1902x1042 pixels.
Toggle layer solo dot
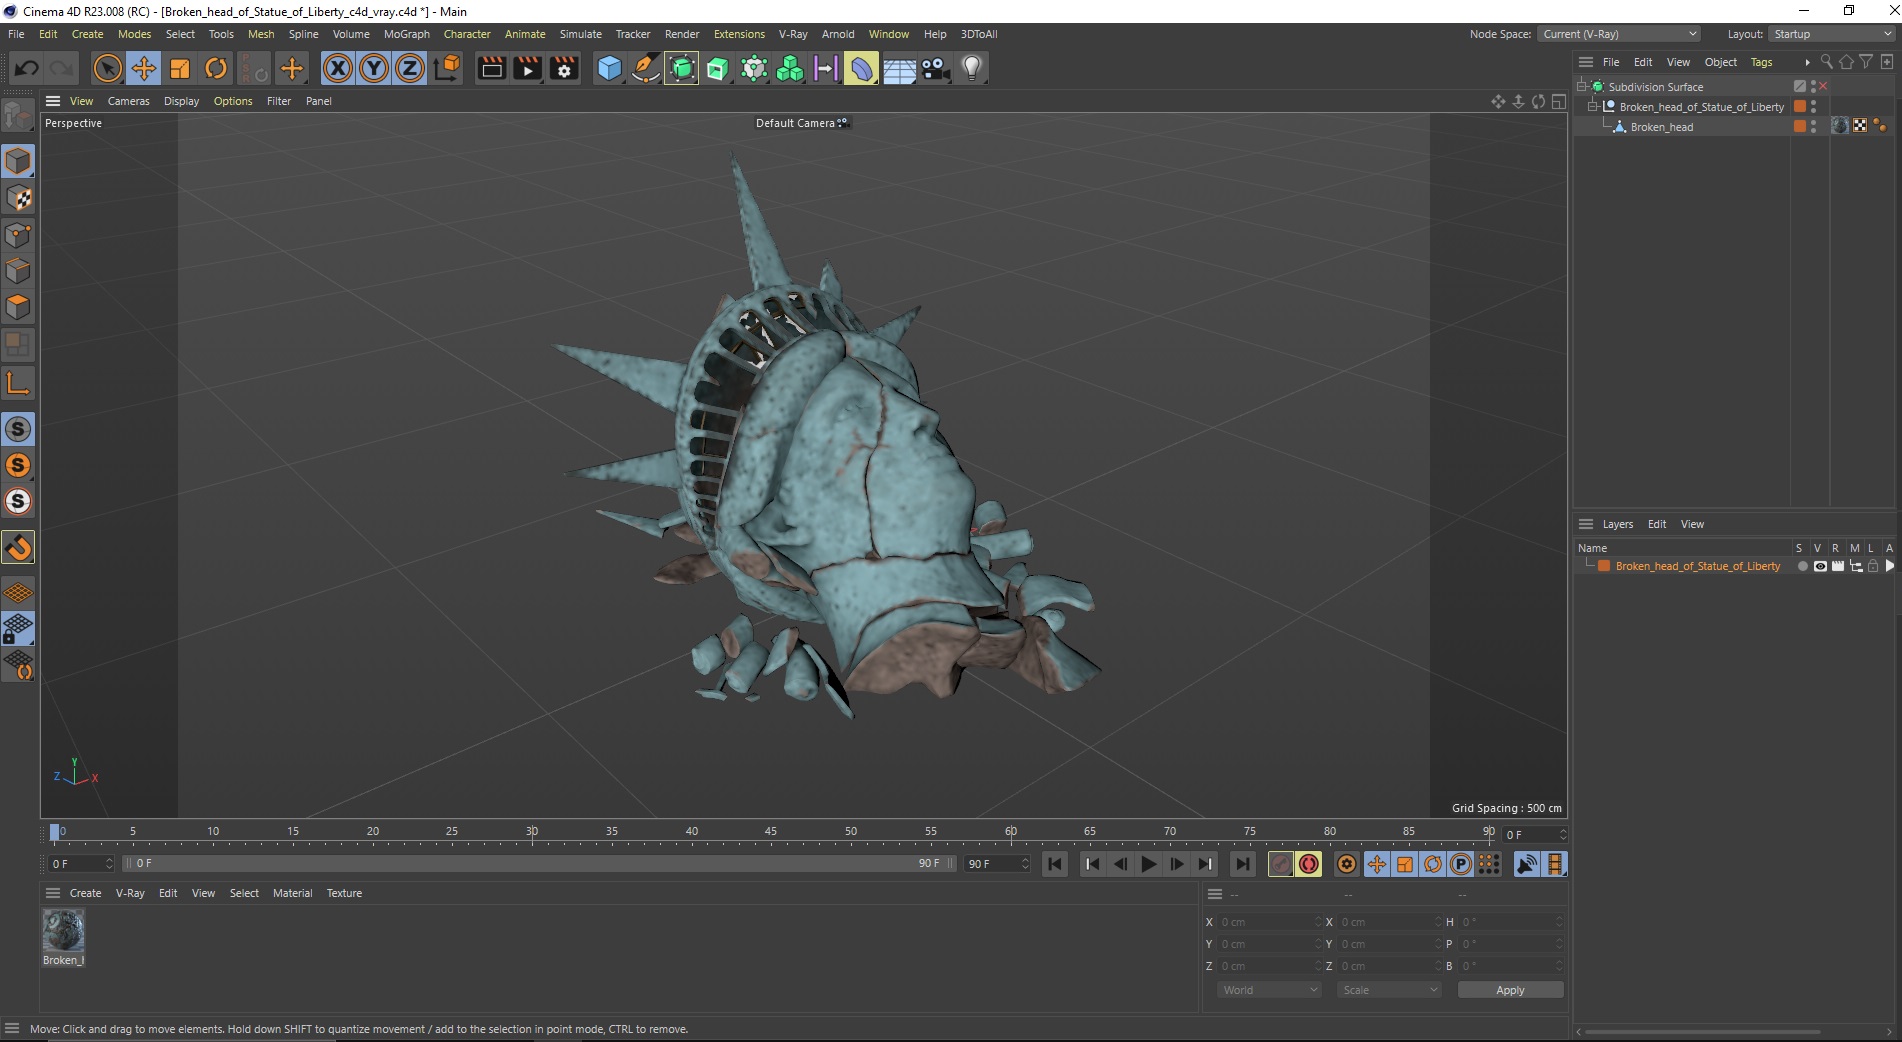(x=1802, y=566)
